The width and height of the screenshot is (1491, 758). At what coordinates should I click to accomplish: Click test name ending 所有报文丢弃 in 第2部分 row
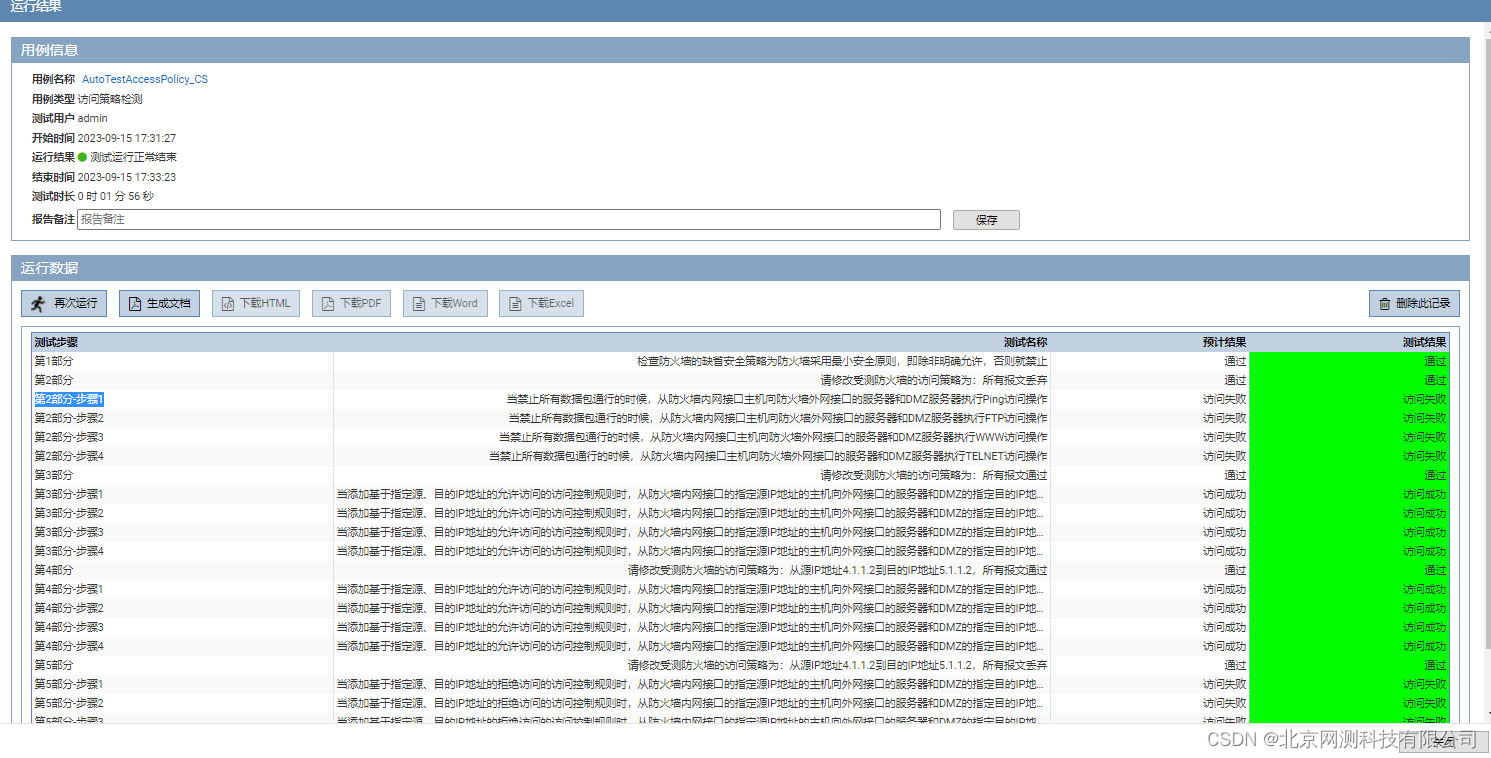(x=934, y=380)
